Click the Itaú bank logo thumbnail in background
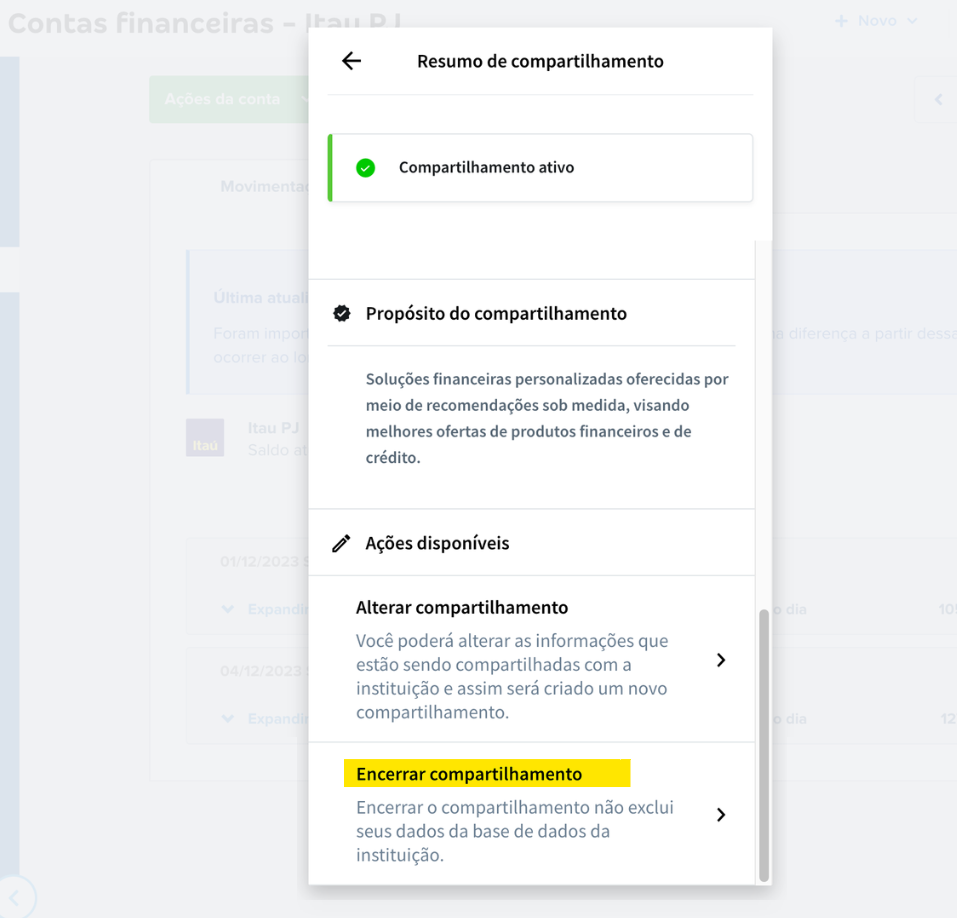This screenshot has height=918, width=957. pyautogui.click(x=205, y=438)
